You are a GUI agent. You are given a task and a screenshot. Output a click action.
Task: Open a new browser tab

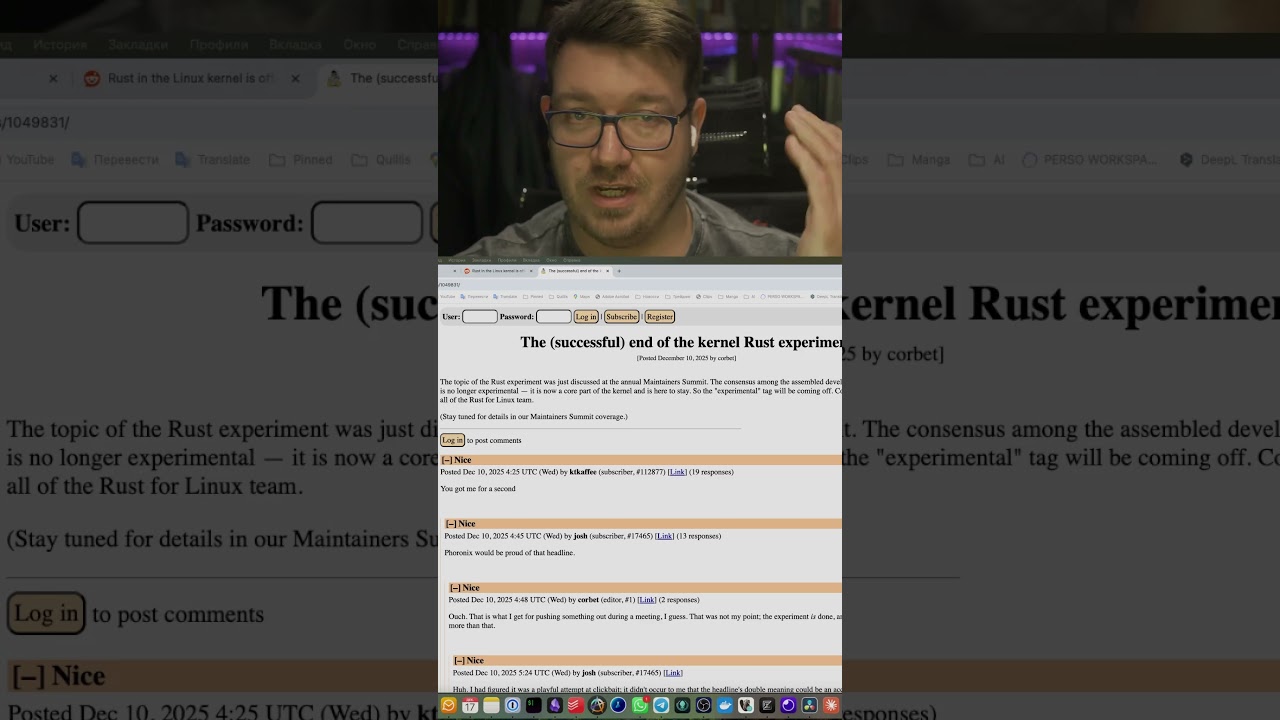pos(619,271)
